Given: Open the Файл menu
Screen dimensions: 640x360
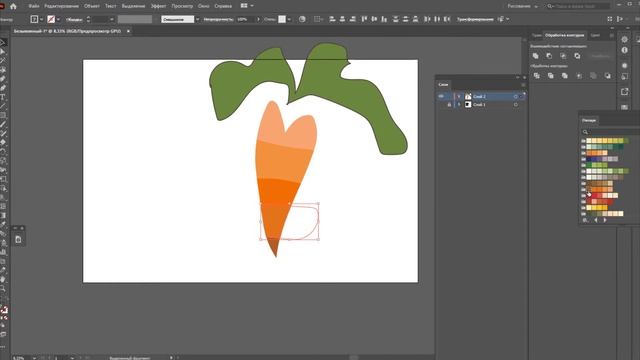Looking at the screenshot, I should click(34, 6).
